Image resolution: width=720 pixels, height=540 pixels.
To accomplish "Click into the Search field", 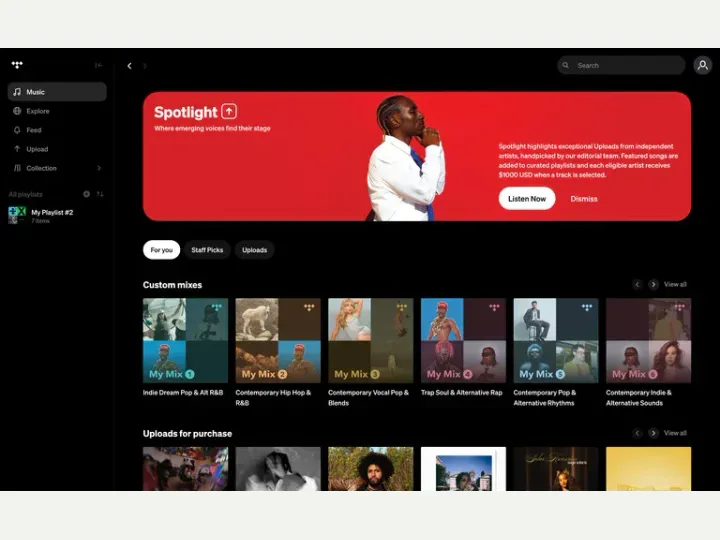I will (621, 65).
